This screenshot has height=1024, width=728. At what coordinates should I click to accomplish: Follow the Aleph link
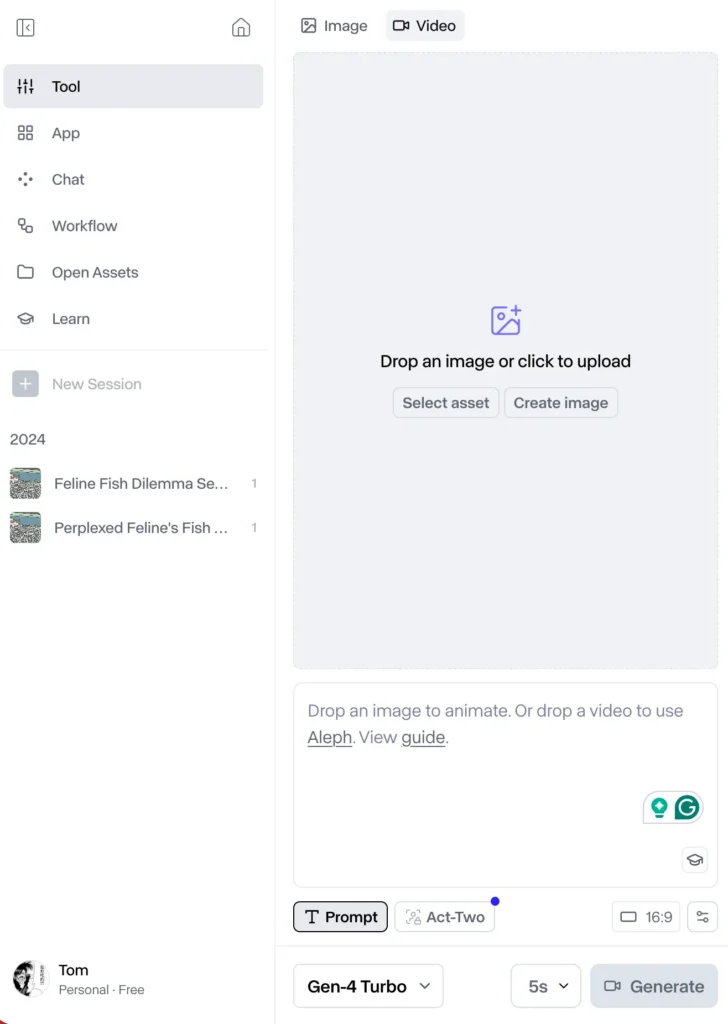click(x=330, y=739)
